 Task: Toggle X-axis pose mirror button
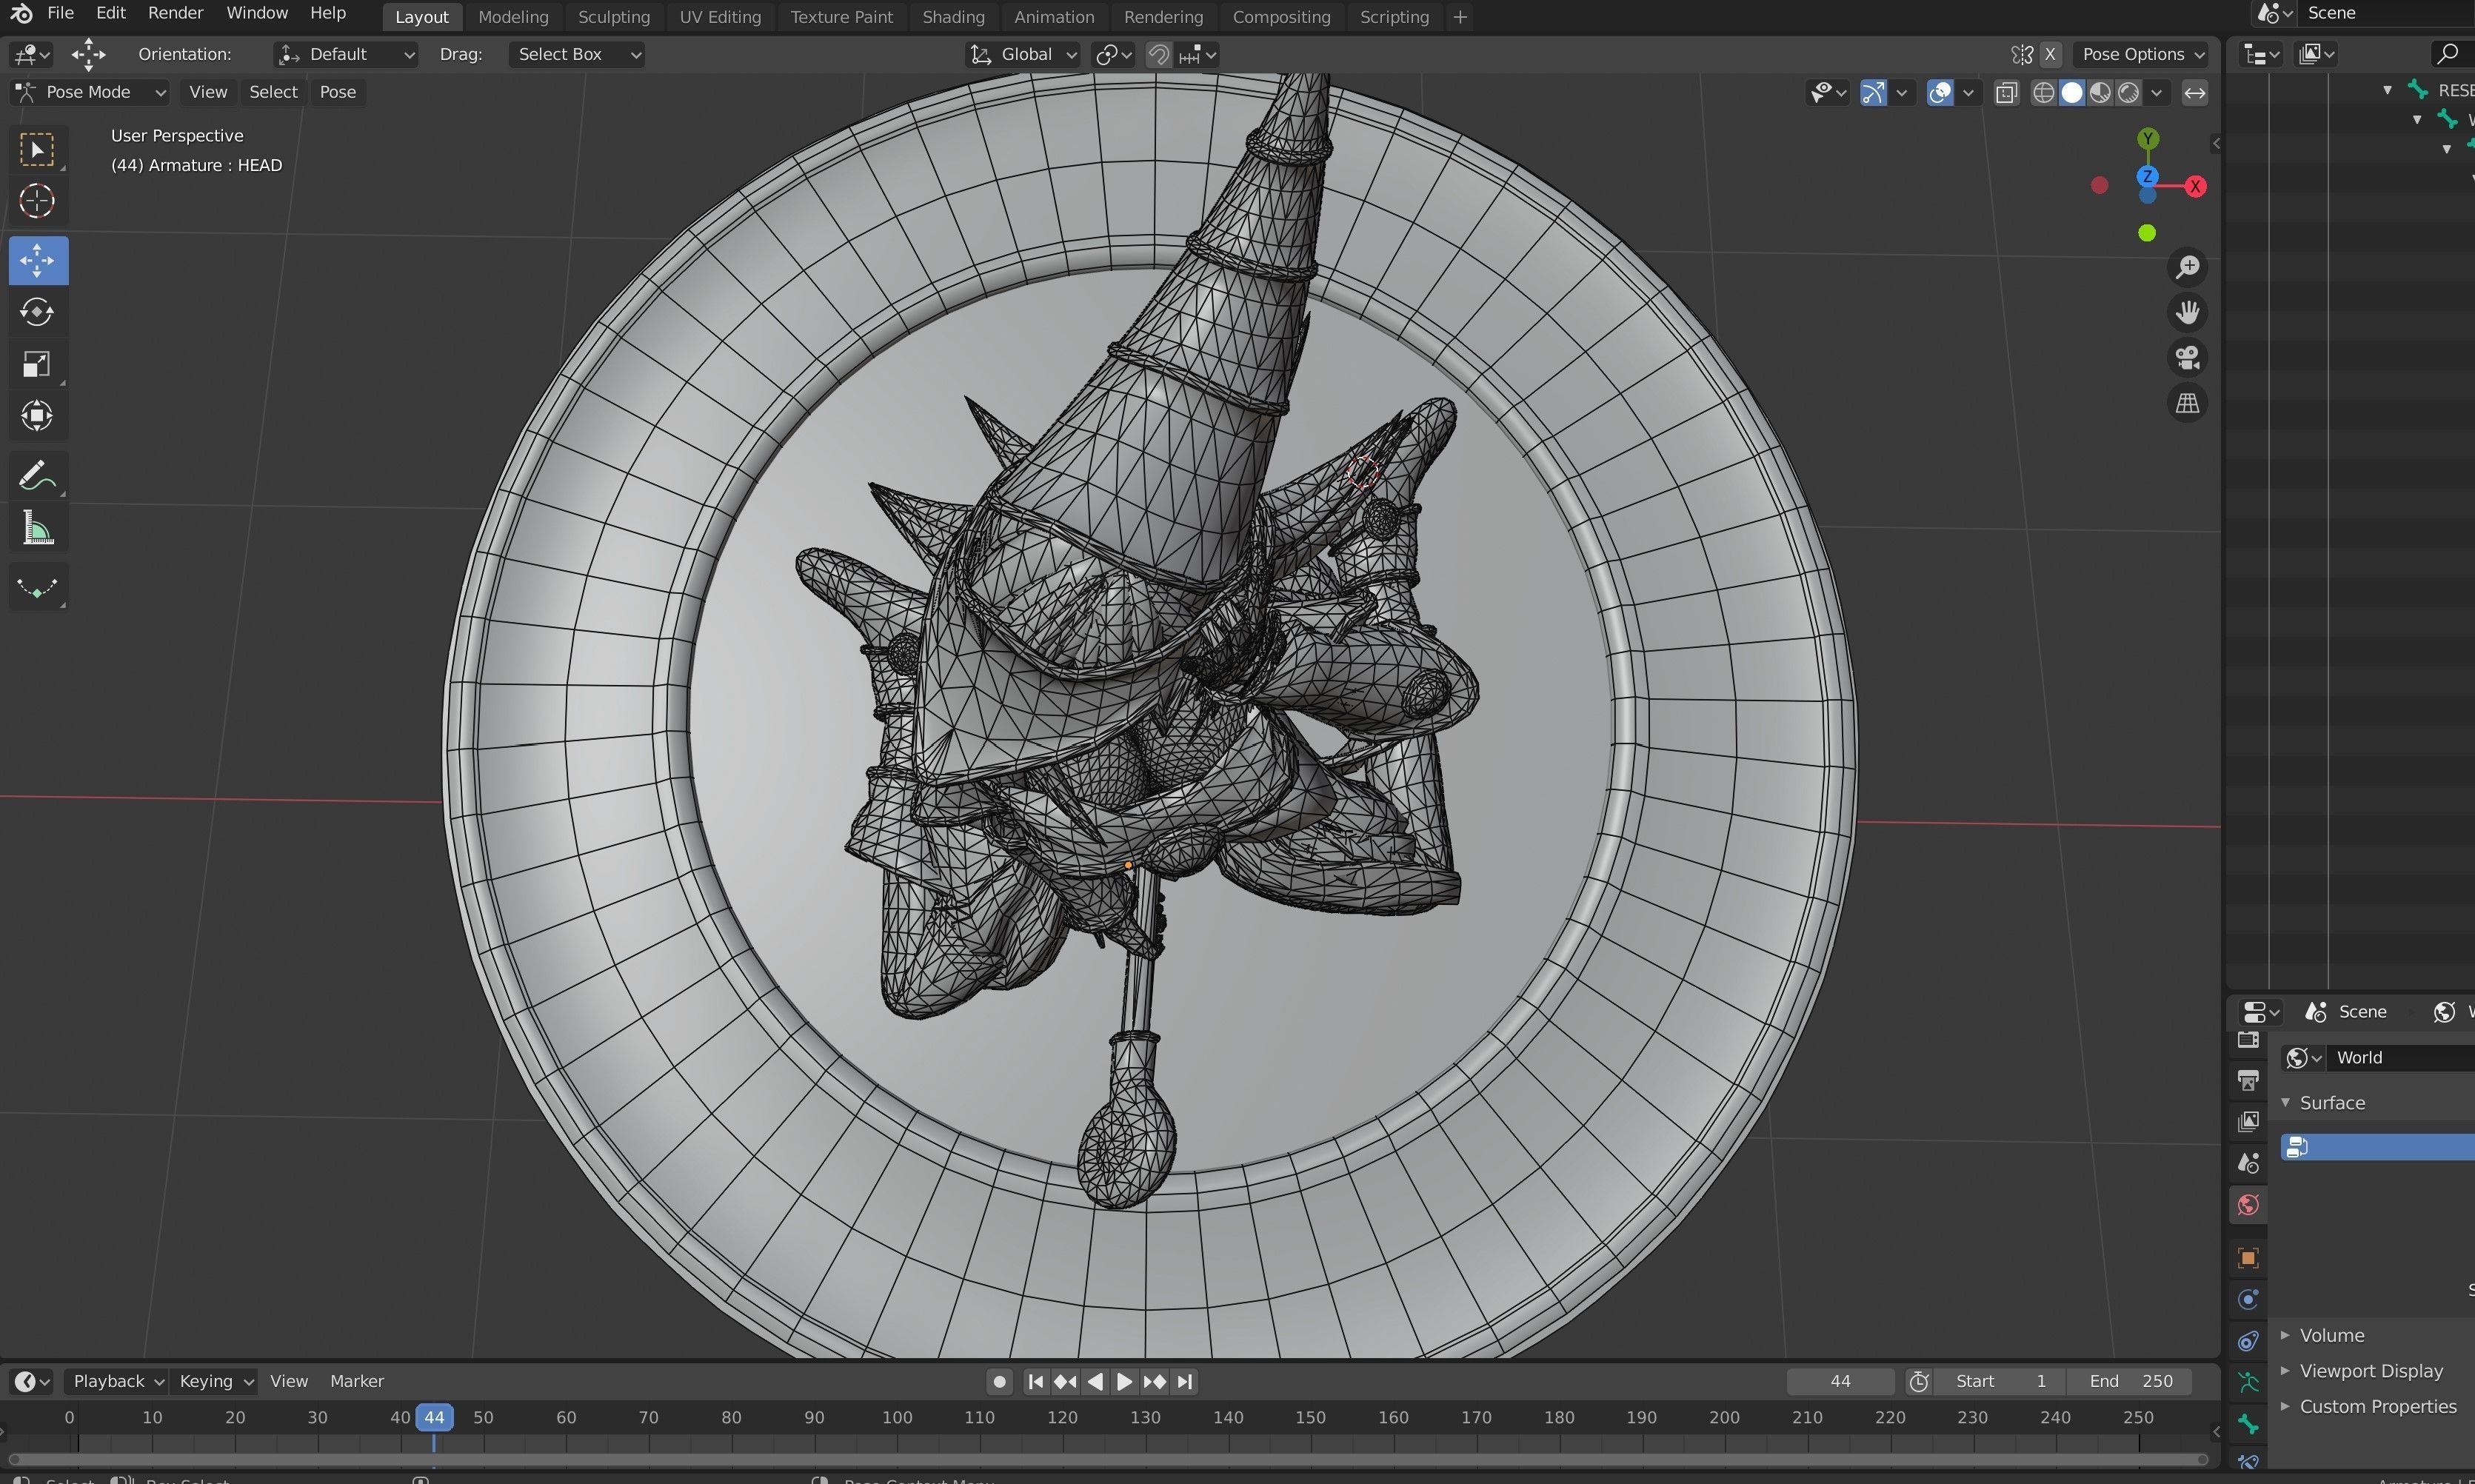tap(2050, 54)
